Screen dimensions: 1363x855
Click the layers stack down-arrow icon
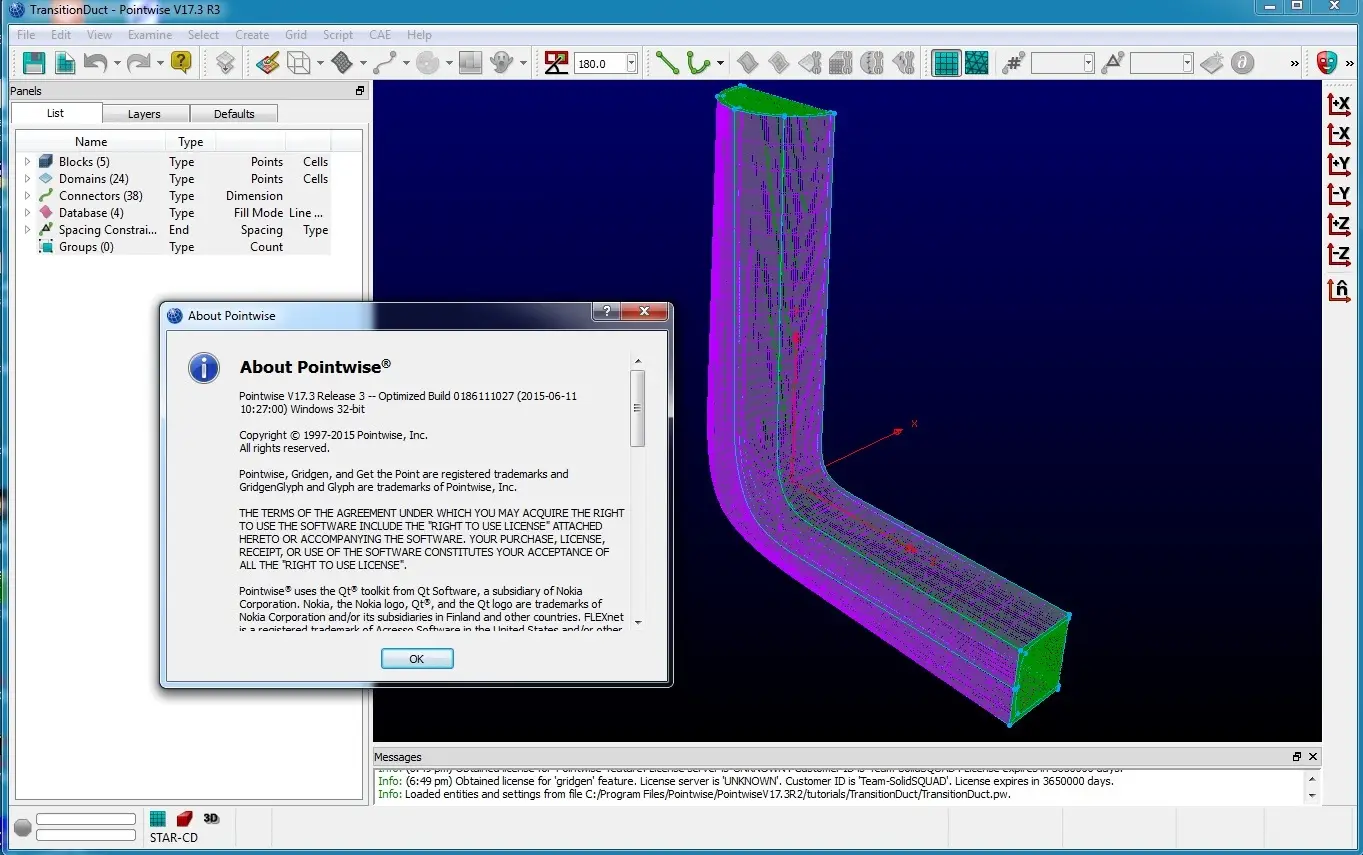click(225, 63)
